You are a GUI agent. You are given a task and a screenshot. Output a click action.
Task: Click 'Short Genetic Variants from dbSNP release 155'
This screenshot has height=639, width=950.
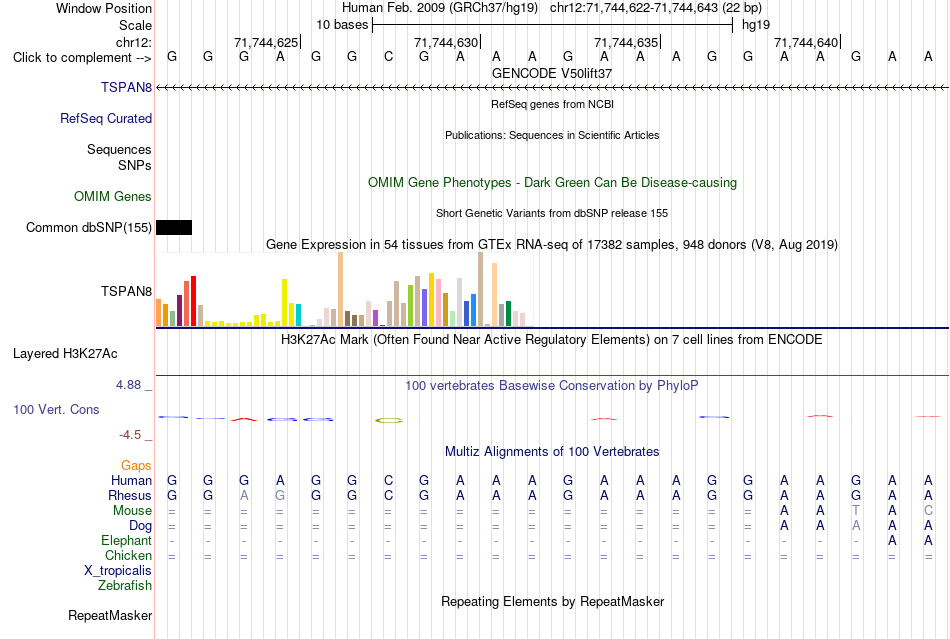tap(552, 213)
